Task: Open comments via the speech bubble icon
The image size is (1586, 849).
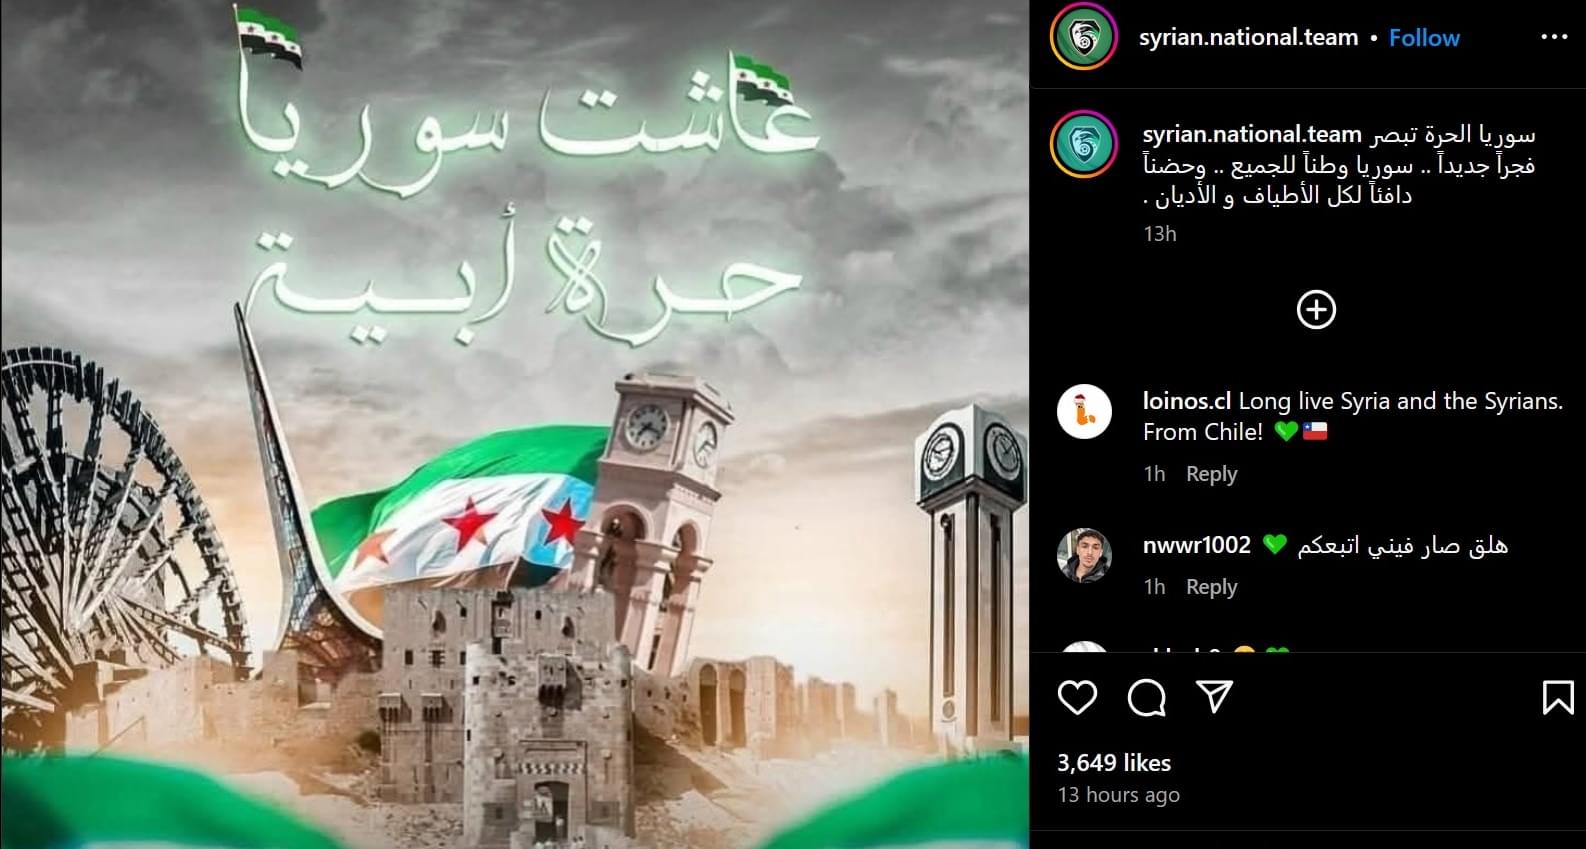Action: [x=1146, y=697]
